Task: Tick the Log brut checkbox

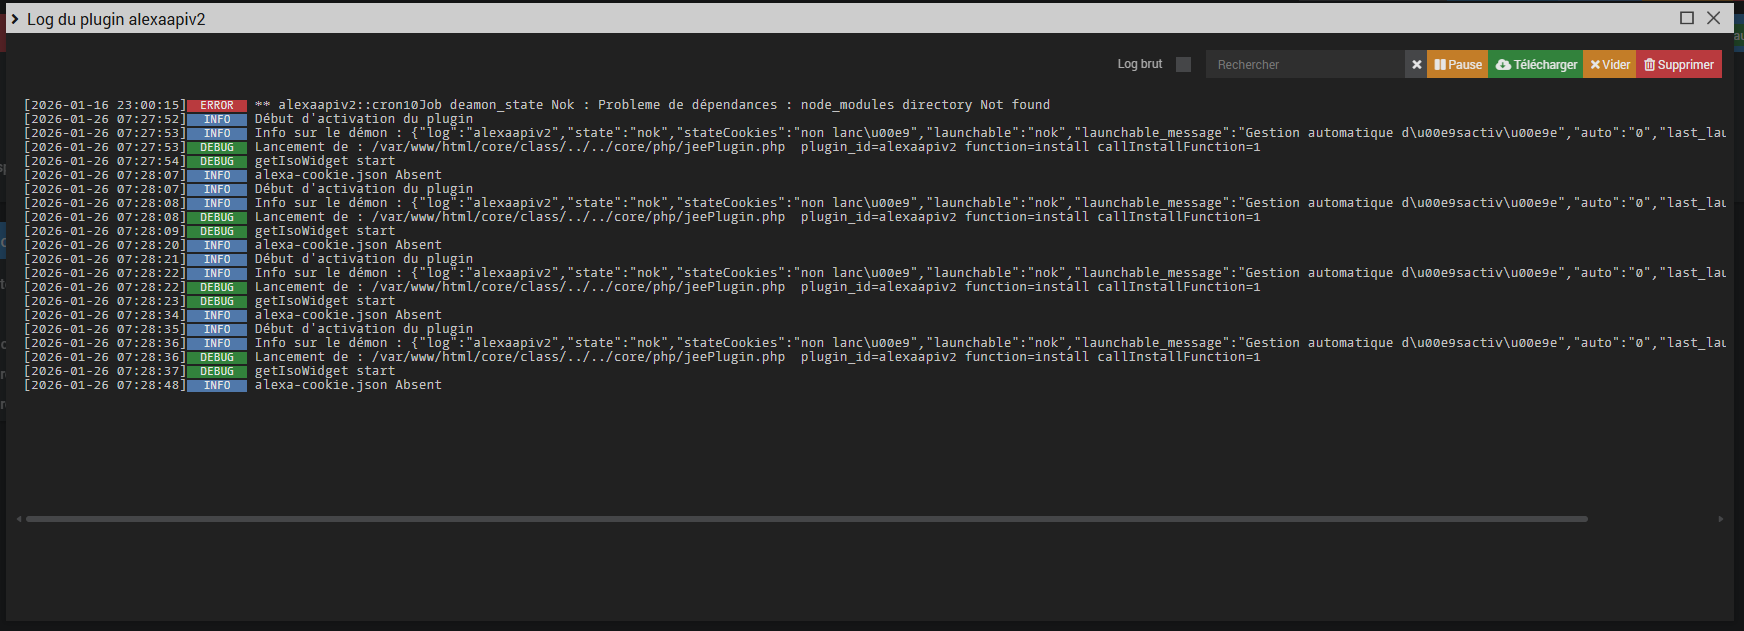Action: pyautogui.click(x=1183, y=64)
